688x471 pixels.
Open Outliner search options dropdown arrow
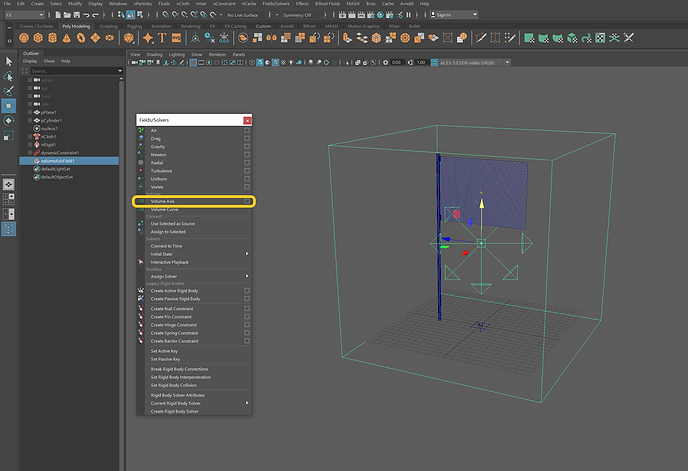click(120, 71)
